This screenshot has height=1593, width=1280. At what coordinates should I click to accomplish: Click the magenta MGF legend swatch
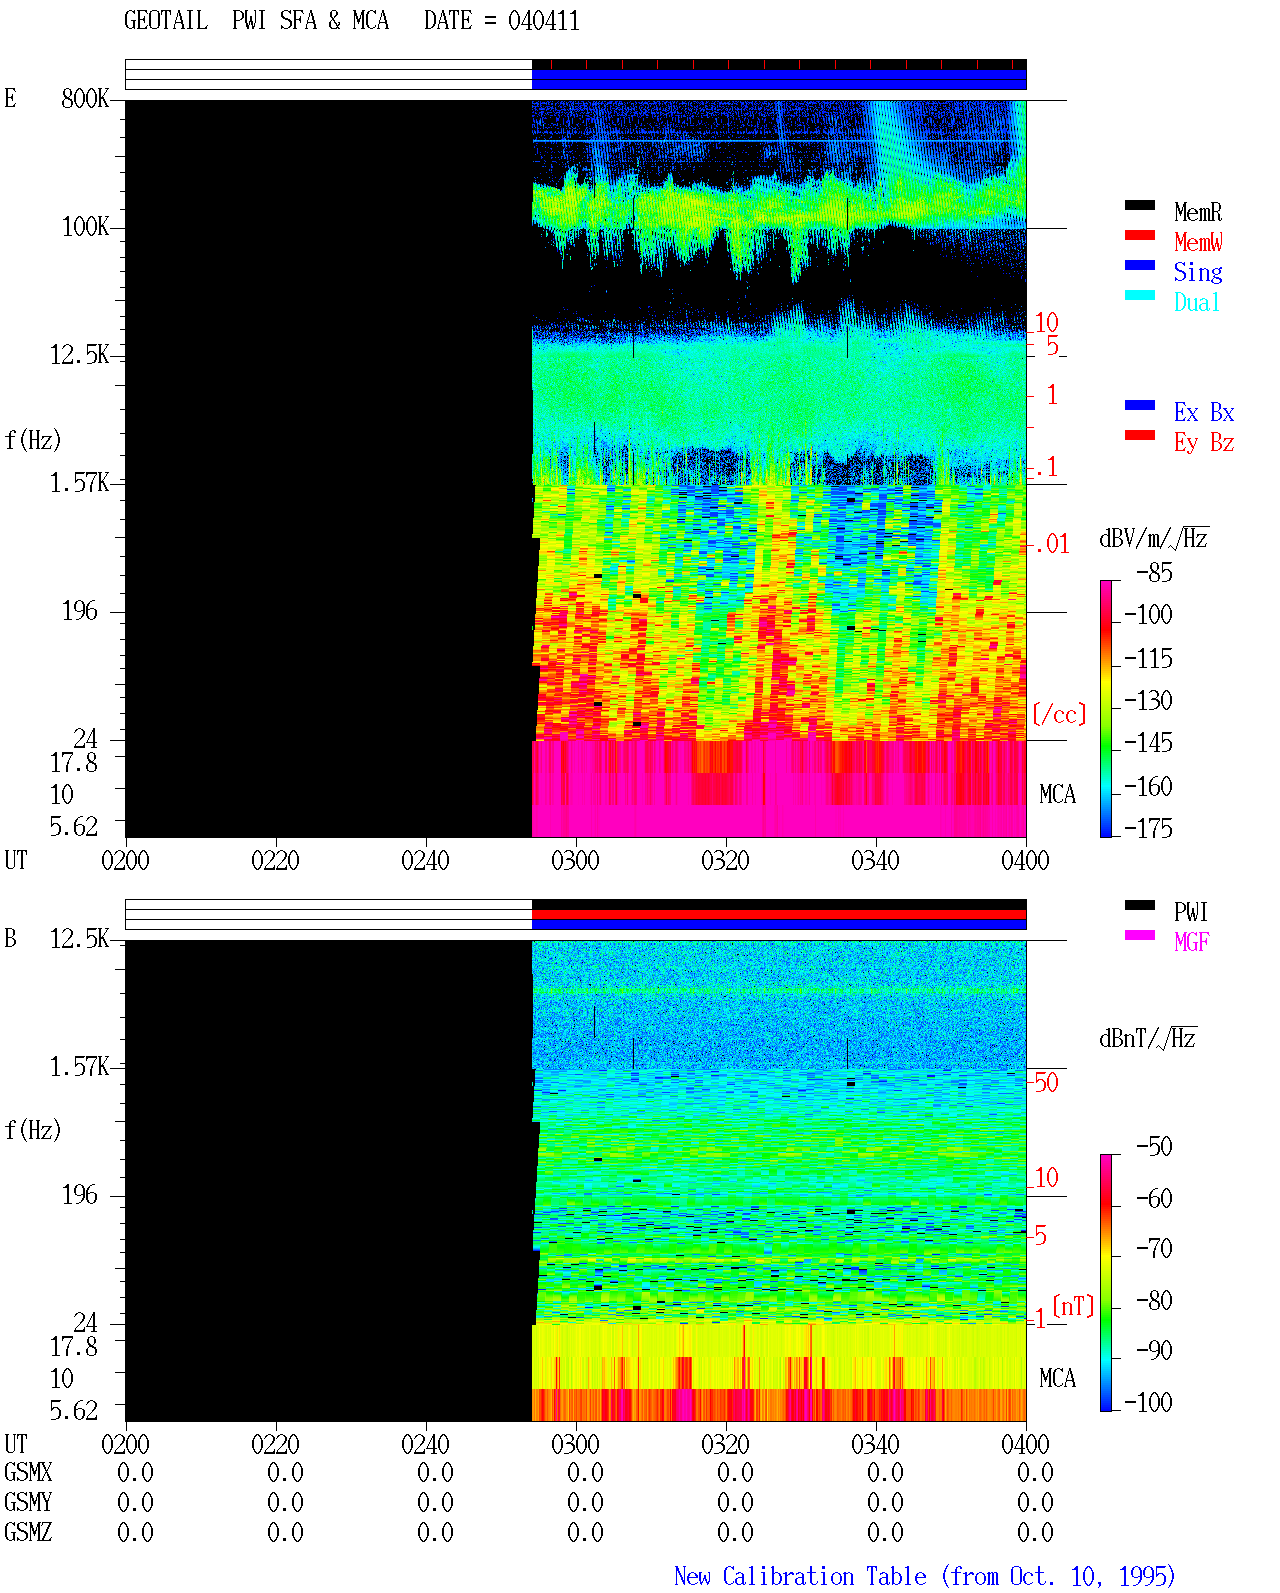[x=1140, y=935]
